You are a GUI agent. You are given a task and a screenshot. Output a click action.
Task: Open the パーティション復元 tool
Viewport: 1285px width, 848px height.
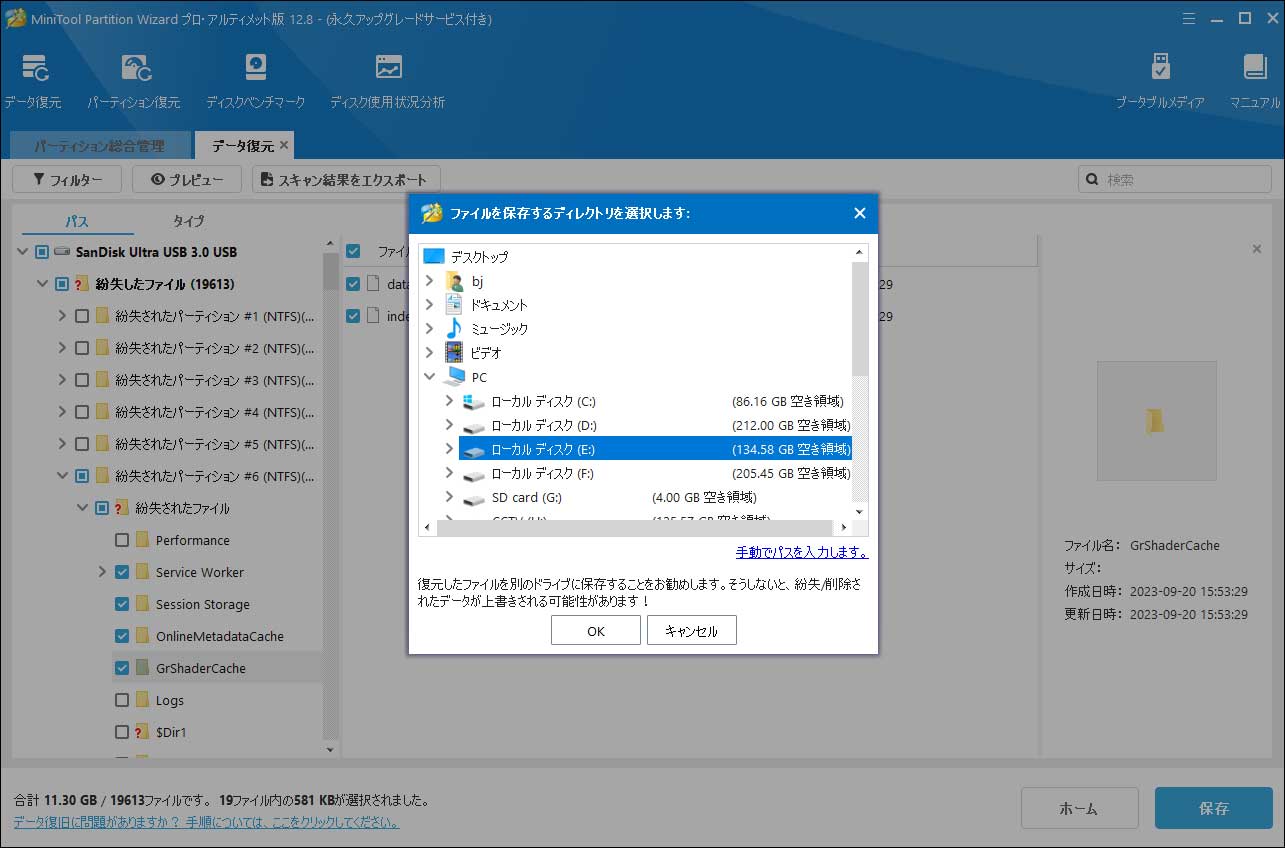pos(134,81)
